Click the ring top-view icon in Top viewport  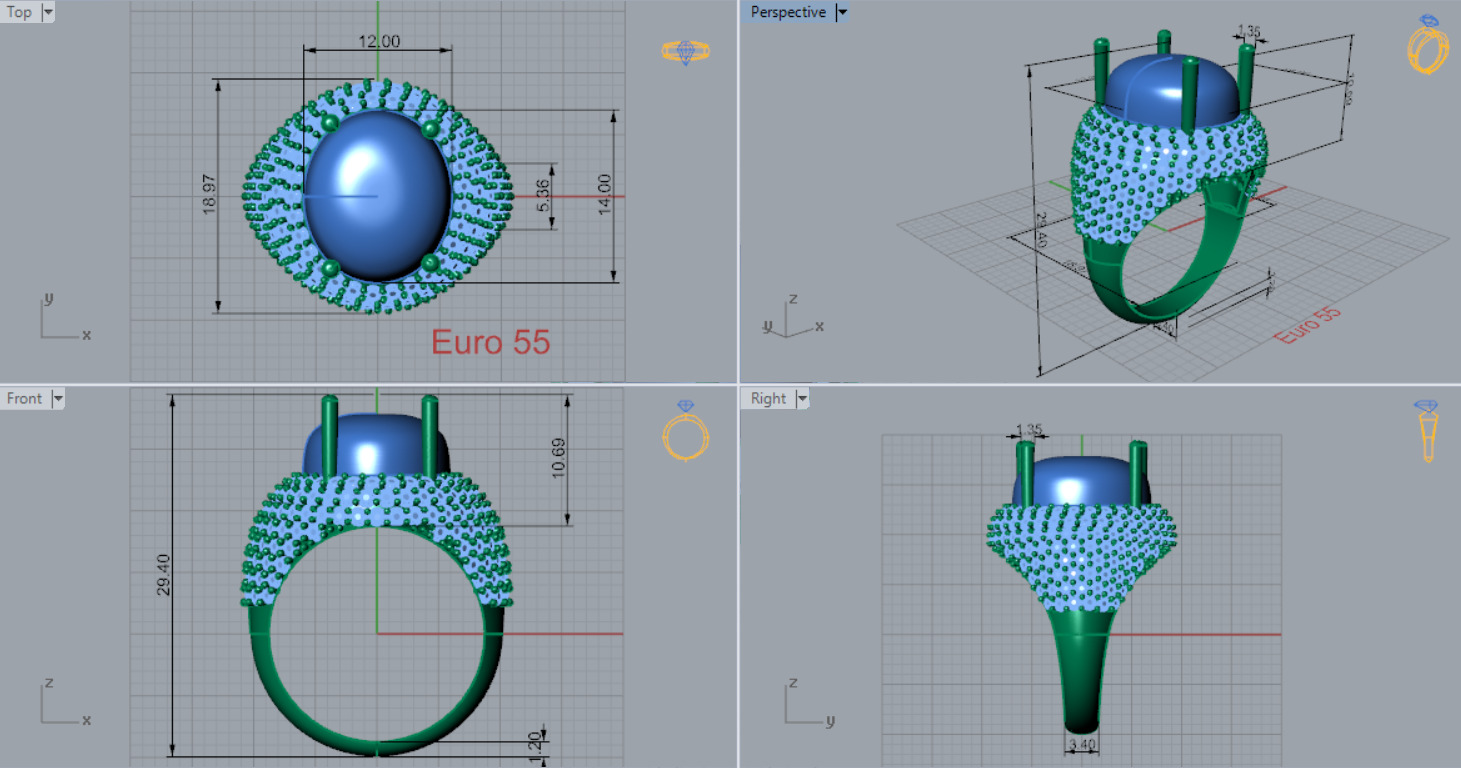pos(686,52)
